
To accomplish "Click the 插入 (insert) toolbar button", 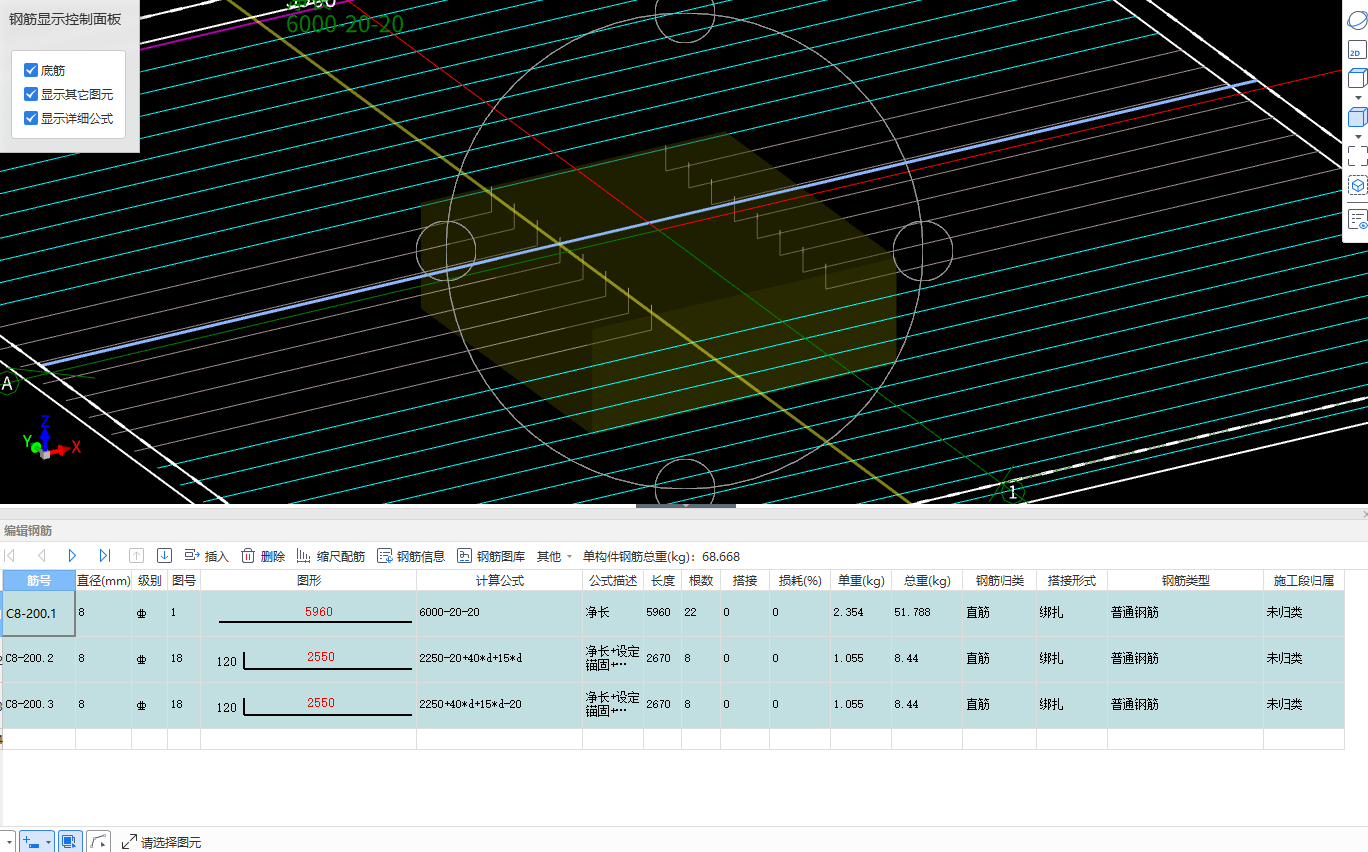I will (x=207, y=556).
